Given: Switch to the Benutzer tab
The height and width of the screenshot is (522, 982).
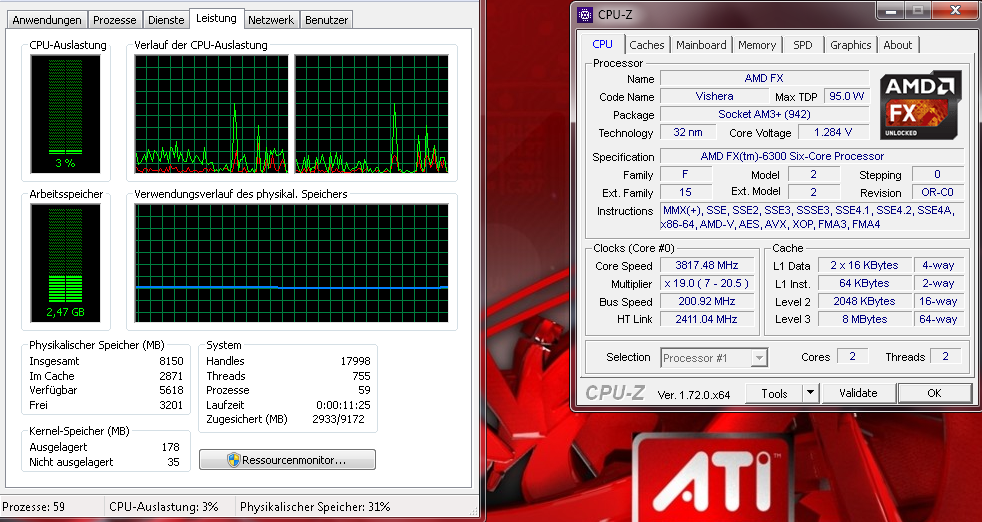Looking at the screenshot, I should pyautogui.click(x=326, y=20).
